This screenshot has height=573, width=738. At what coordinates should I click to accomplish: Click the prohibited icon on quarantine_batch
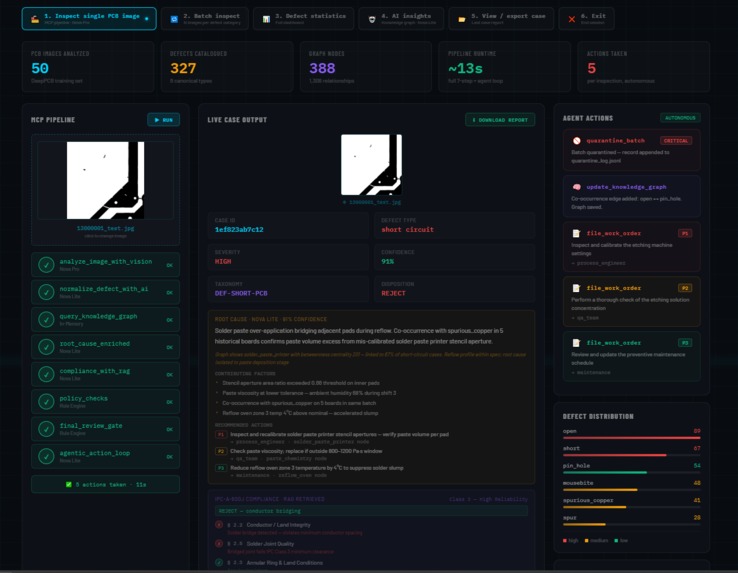coord(577,141)
